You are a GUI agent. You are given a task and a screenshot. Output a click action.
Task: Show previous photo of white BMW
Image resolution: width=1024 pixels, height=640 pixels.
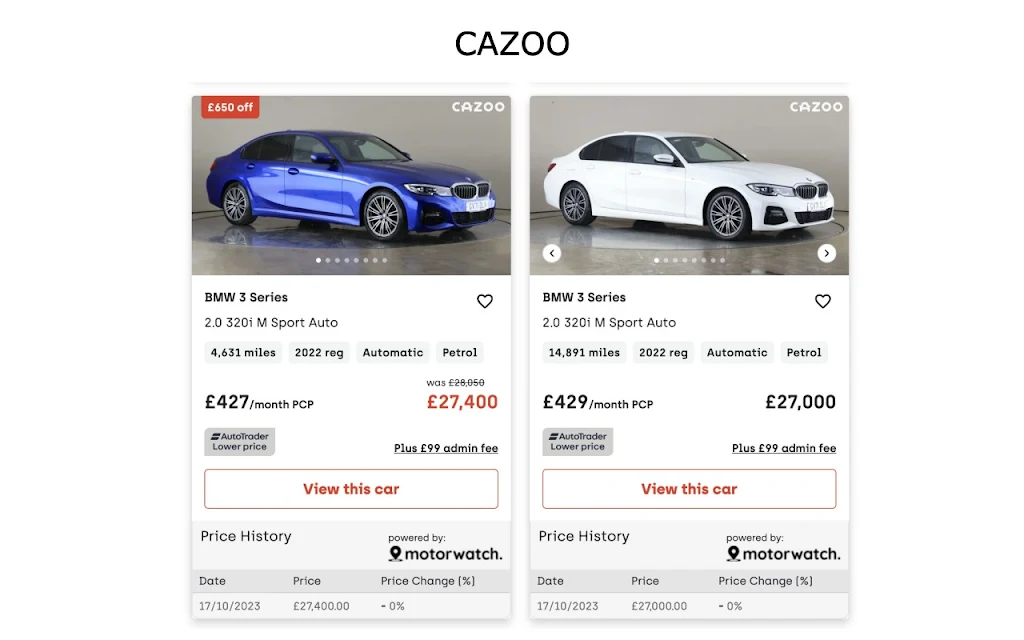click(552, 253)
